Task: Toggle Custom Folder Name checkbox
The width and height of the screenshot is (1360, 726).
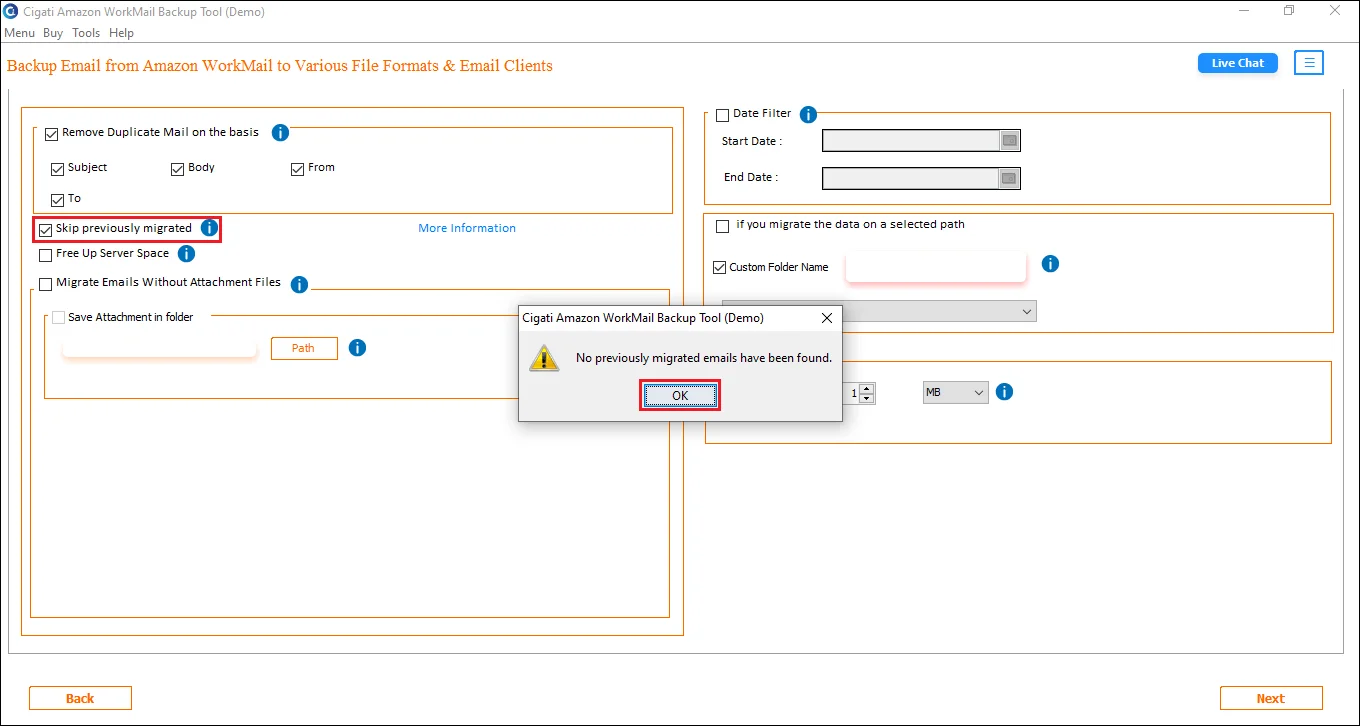Action: click(719, 268)
